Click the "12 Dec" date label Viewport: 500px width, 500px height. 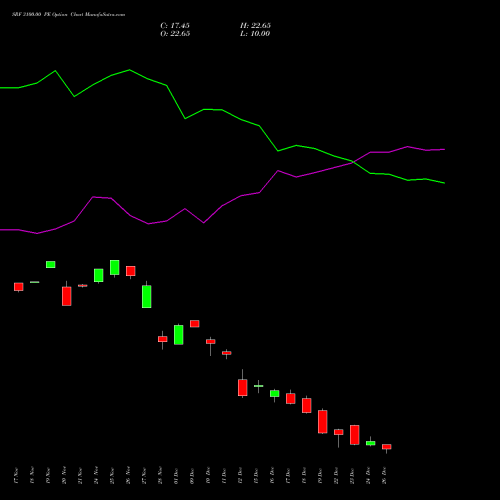tap(240, 476)
